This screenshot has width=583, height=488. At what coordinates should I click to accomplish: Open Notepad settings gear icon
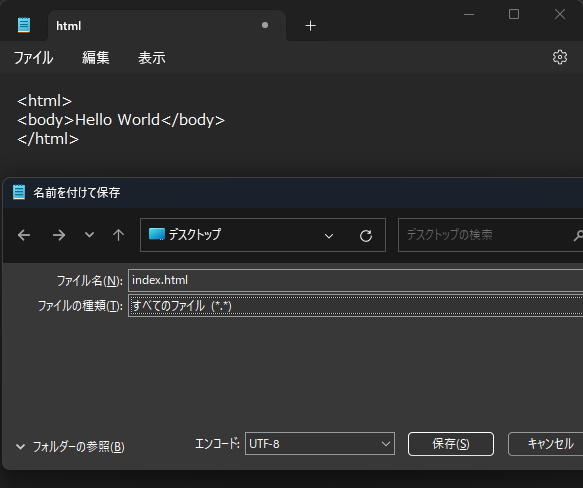pyautogui.click(x=560, y=57)
